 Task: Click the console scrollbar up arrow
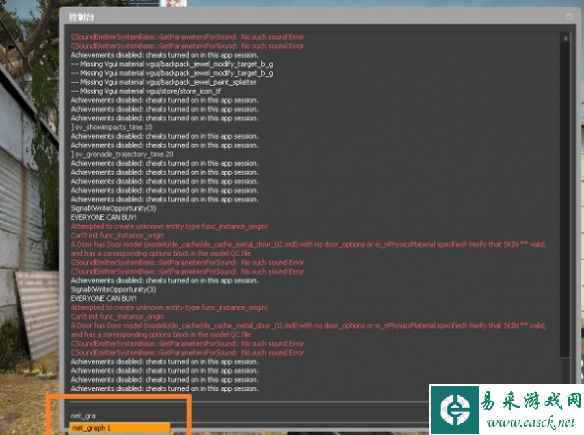pos(565,37)
